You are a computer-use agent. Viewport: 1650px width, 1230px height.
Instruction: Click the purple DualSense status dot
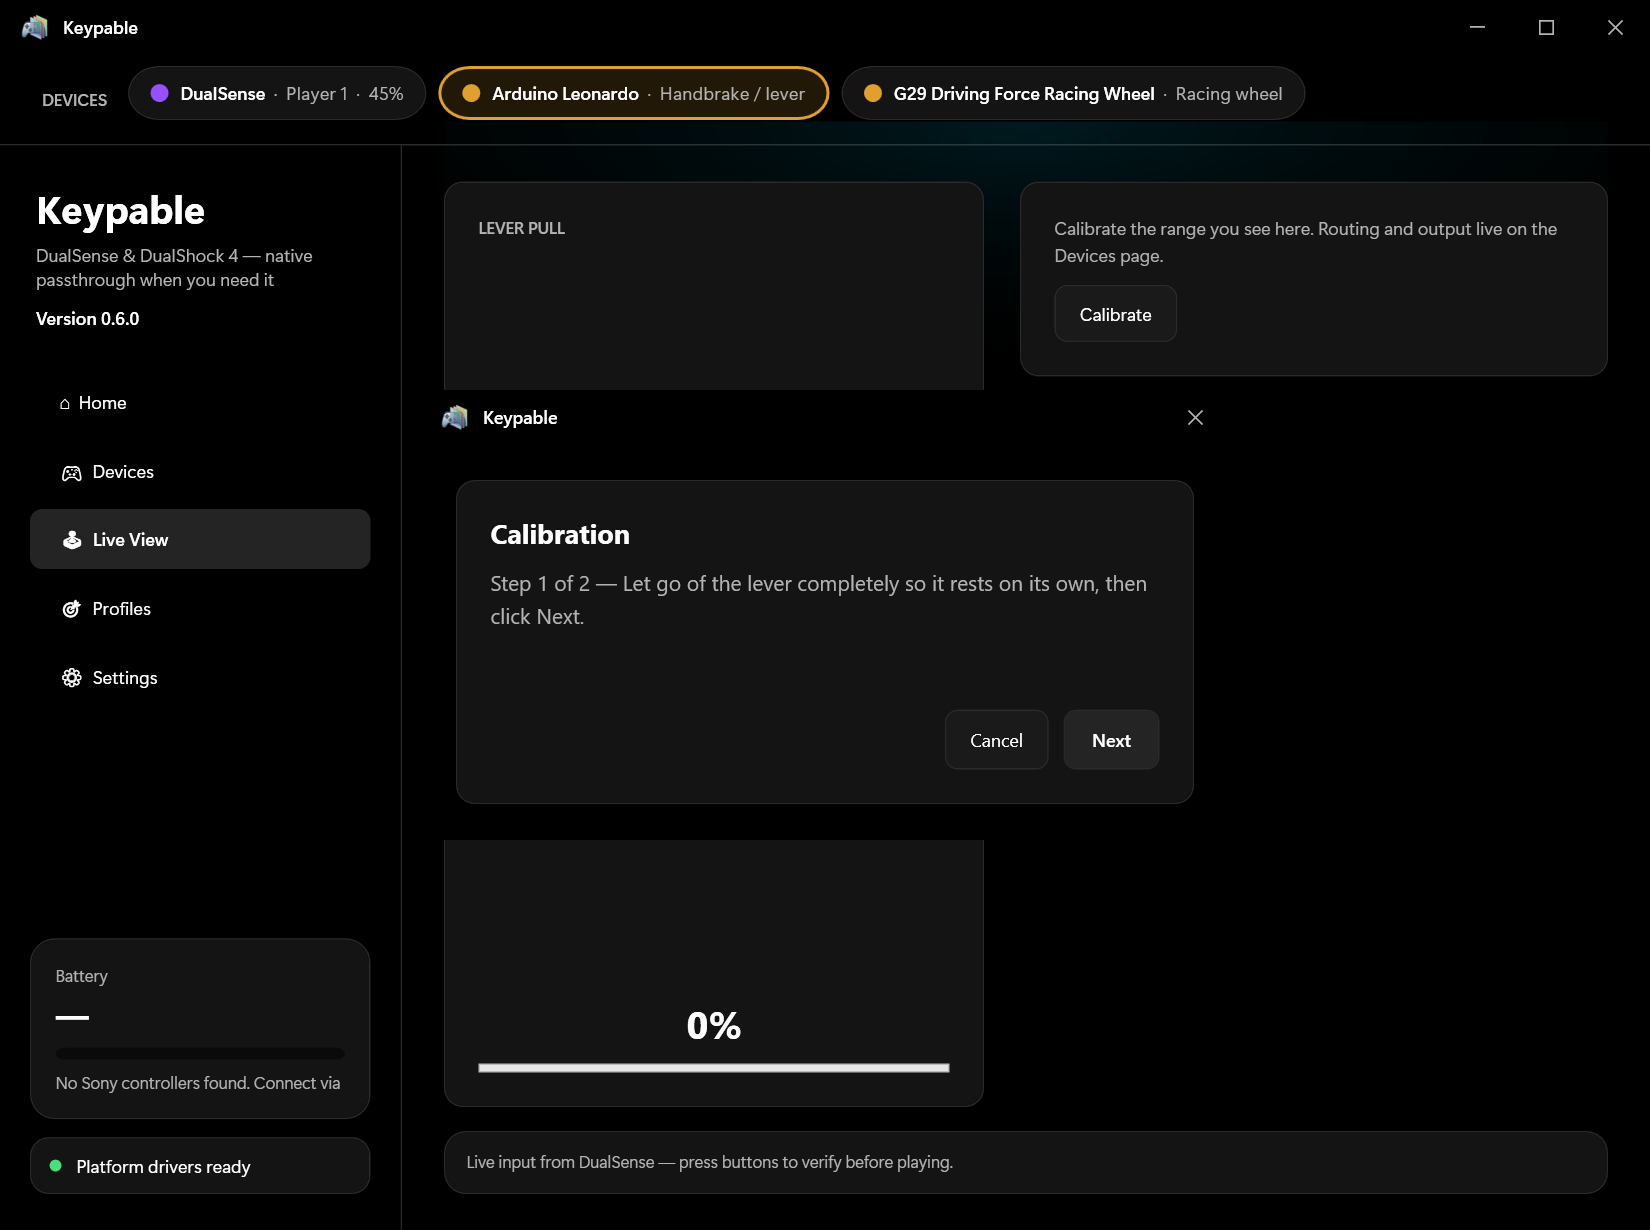point(159,93)
